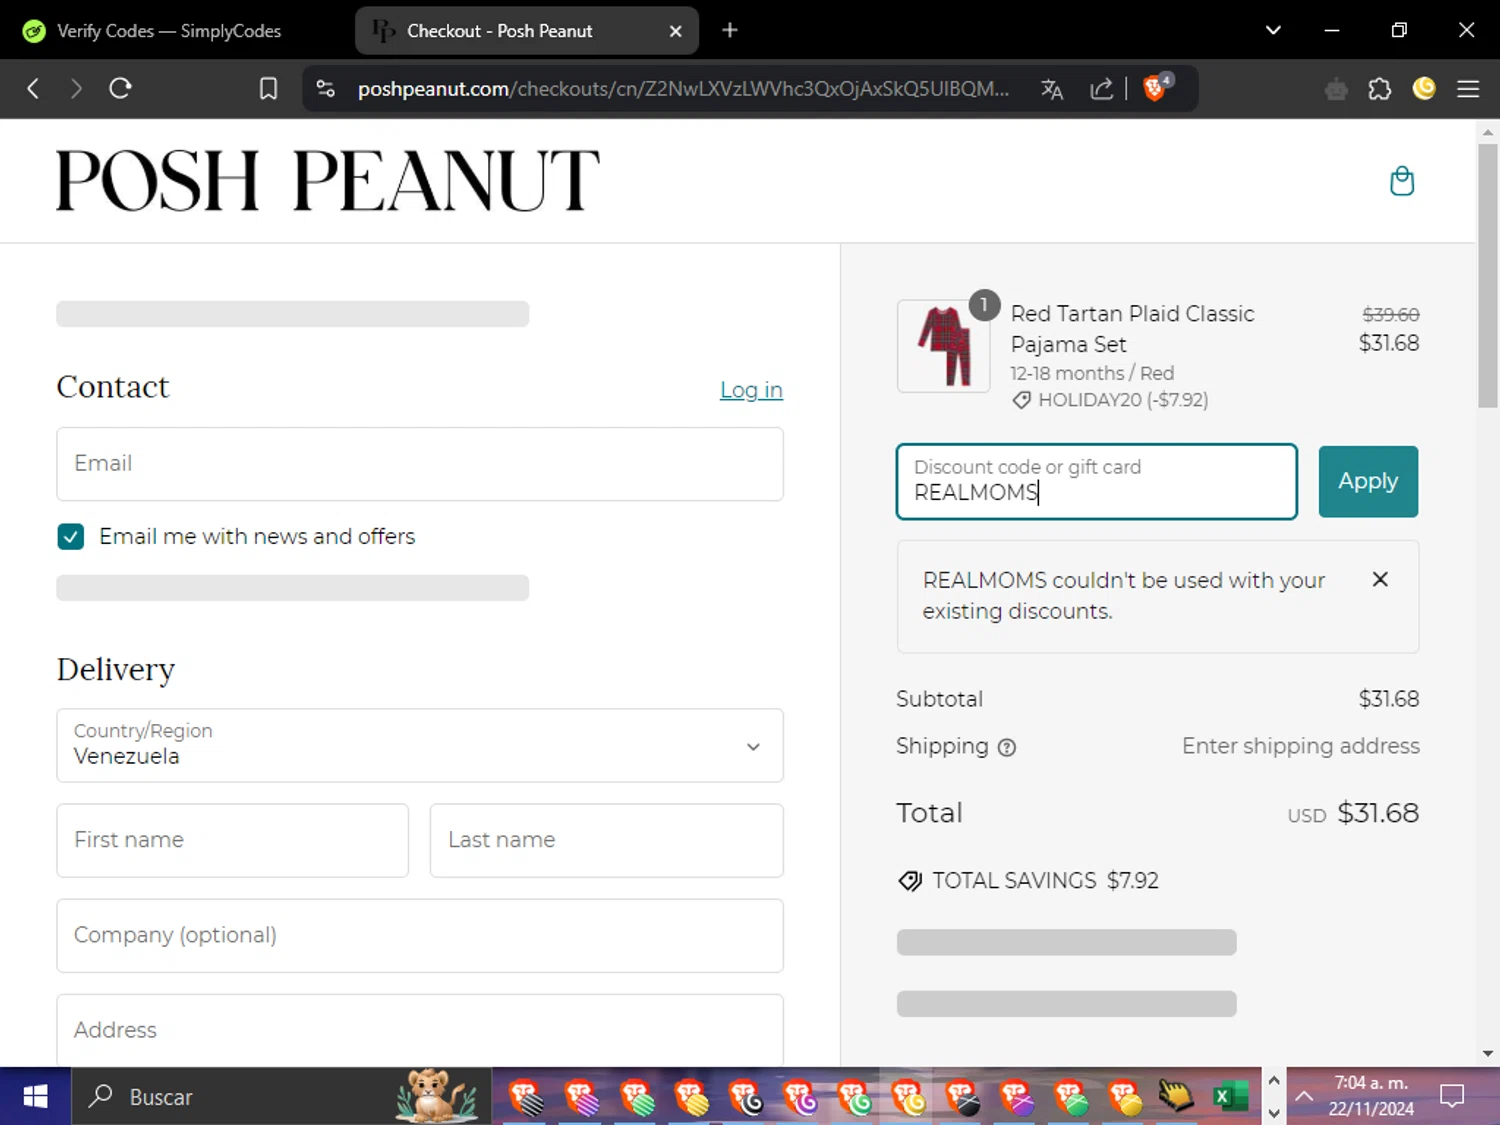Reload the checkout page
The width and height of the screenshot is (1500, 1125).
pyautogui.click(x=120, y=89)
